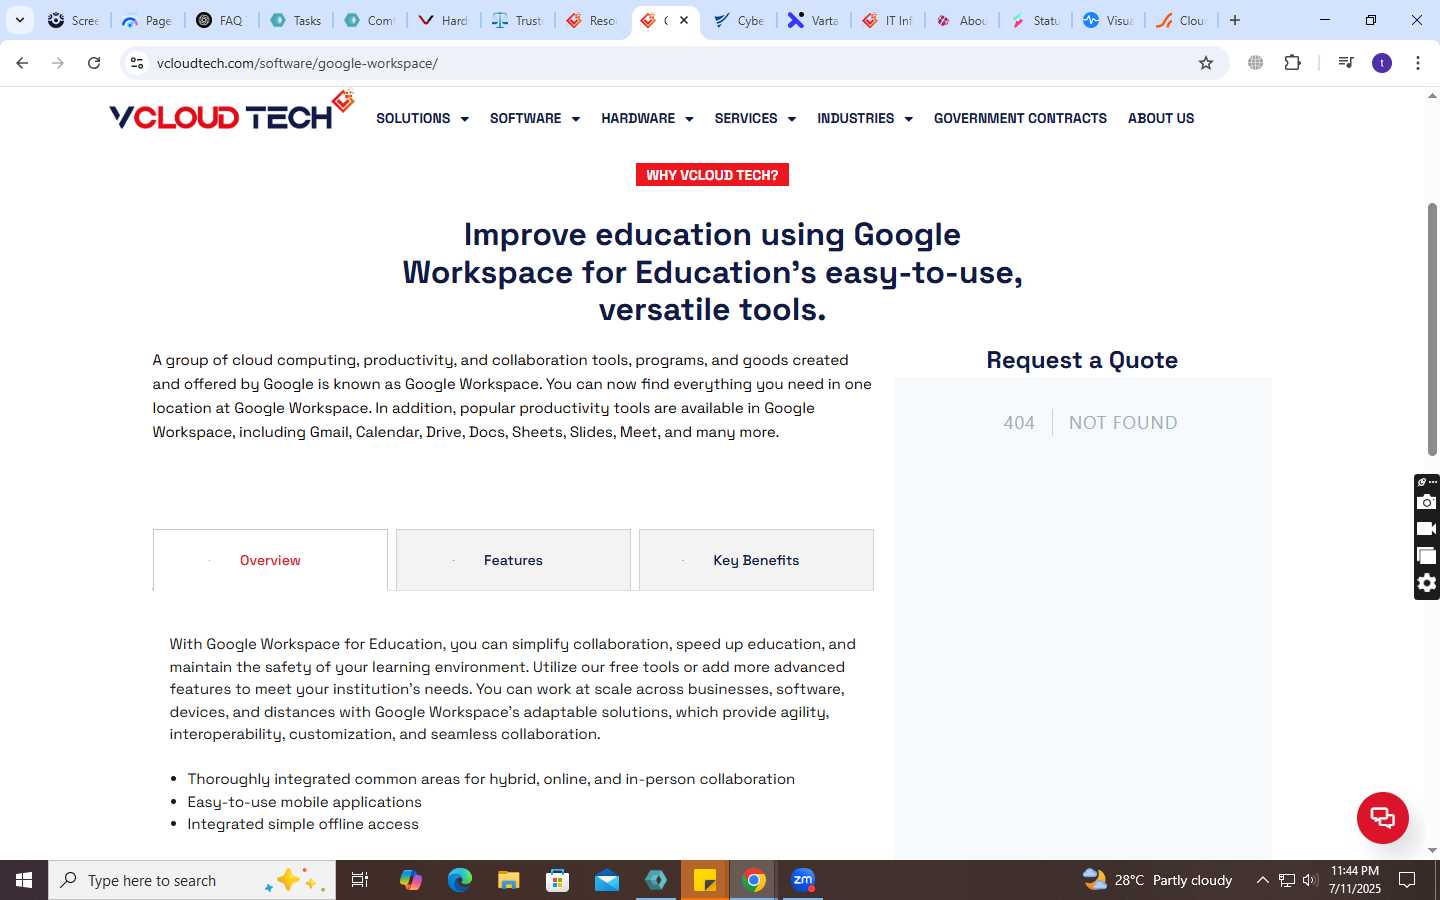Click the translate page icon in toolbar
The height and width of the screenshot is (900, 1440).
click(1255, 63)
